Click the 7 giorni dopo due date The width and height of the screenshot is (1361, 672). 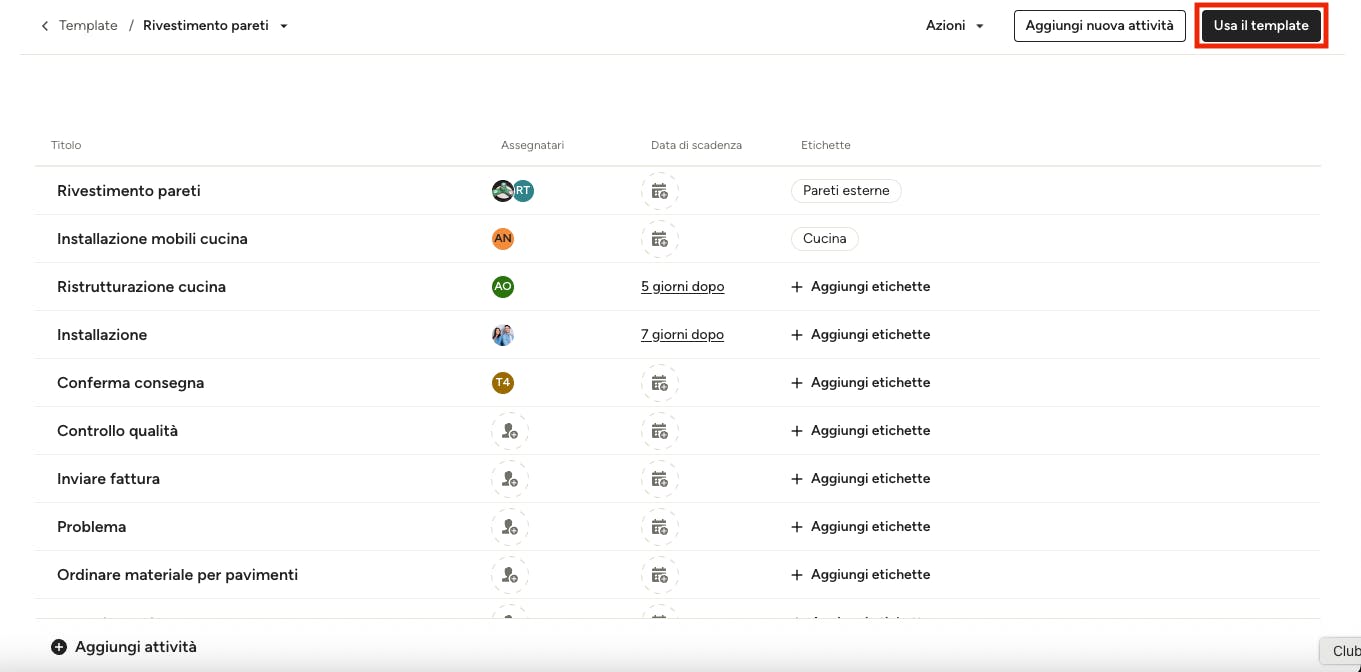682,335
